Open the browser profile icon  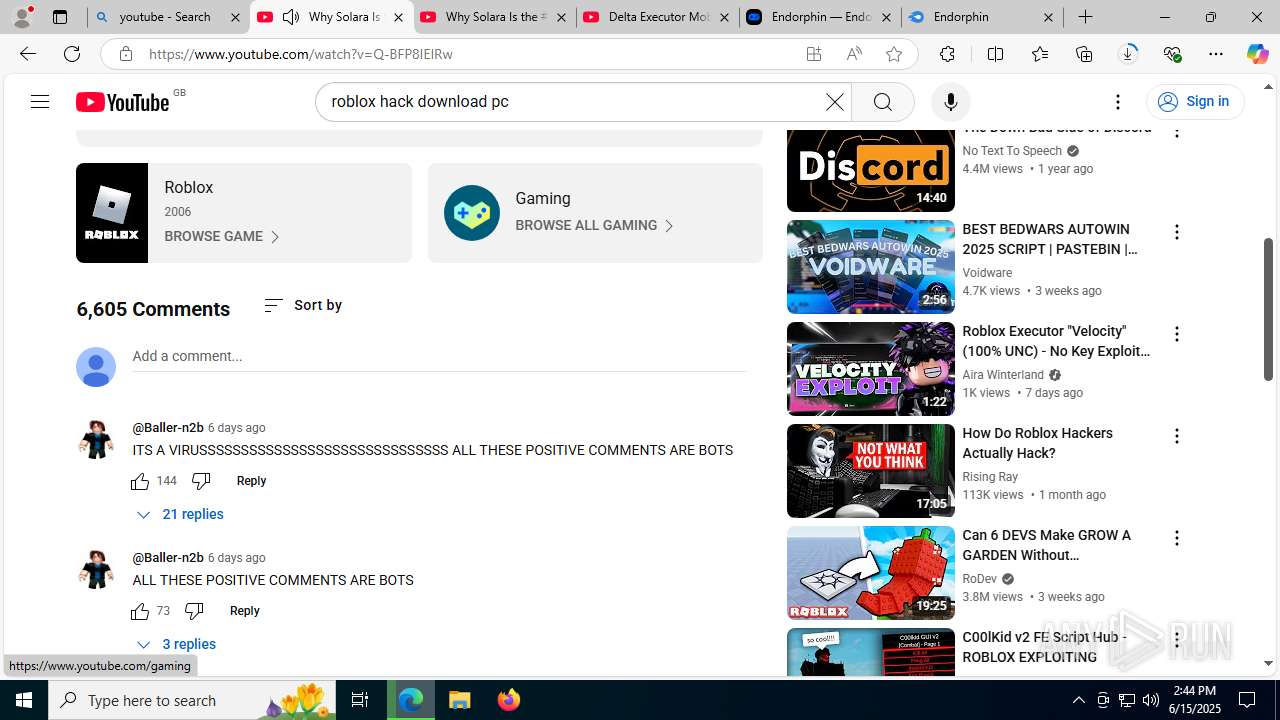(x=22, y=17)
